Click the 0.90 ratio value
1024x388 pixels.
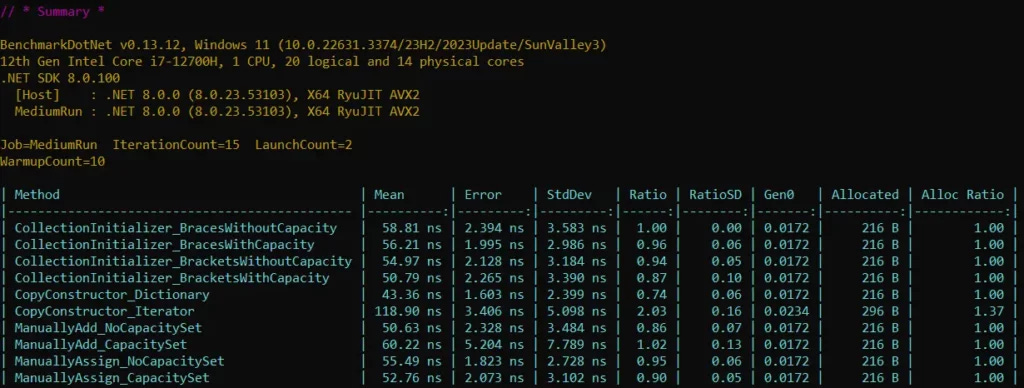click(x=652, y=378)
